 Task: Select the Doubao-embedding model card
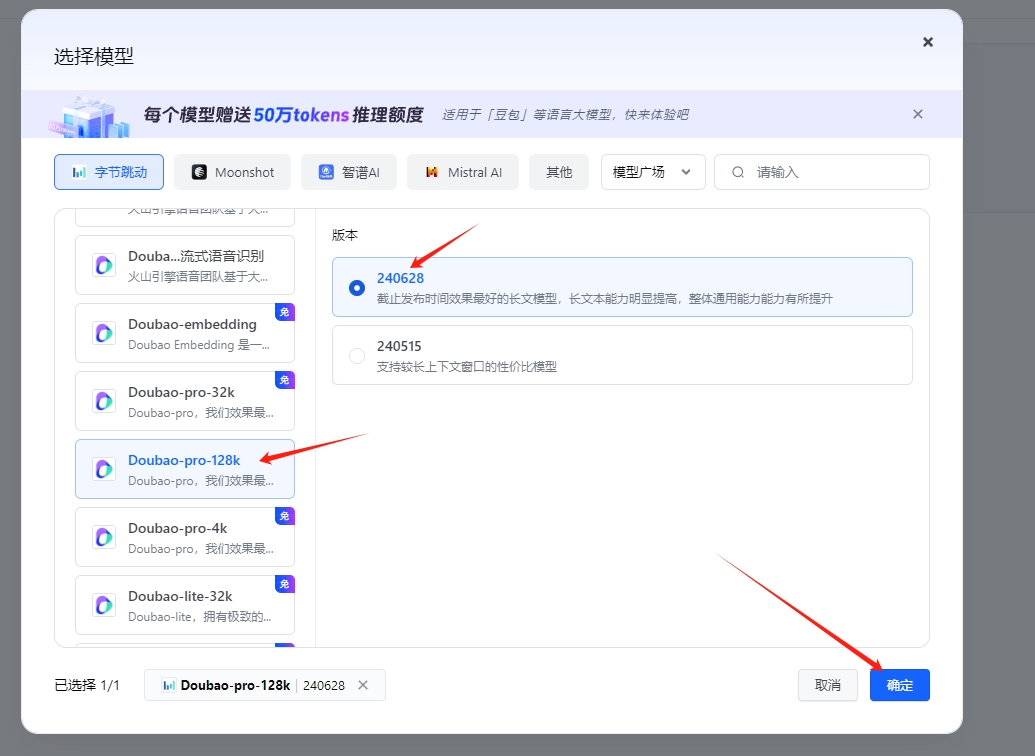(x=185, y=333)
